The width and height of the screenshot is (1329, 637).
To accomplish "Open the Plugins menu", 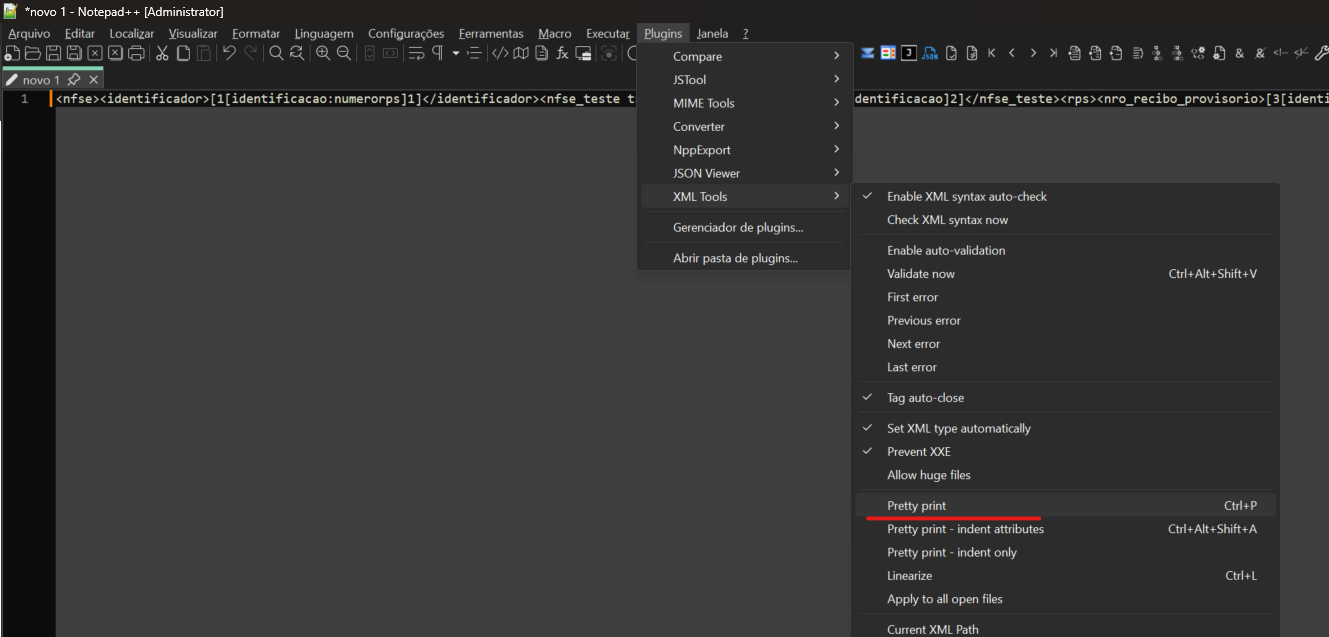I will [x=663, y=33].
